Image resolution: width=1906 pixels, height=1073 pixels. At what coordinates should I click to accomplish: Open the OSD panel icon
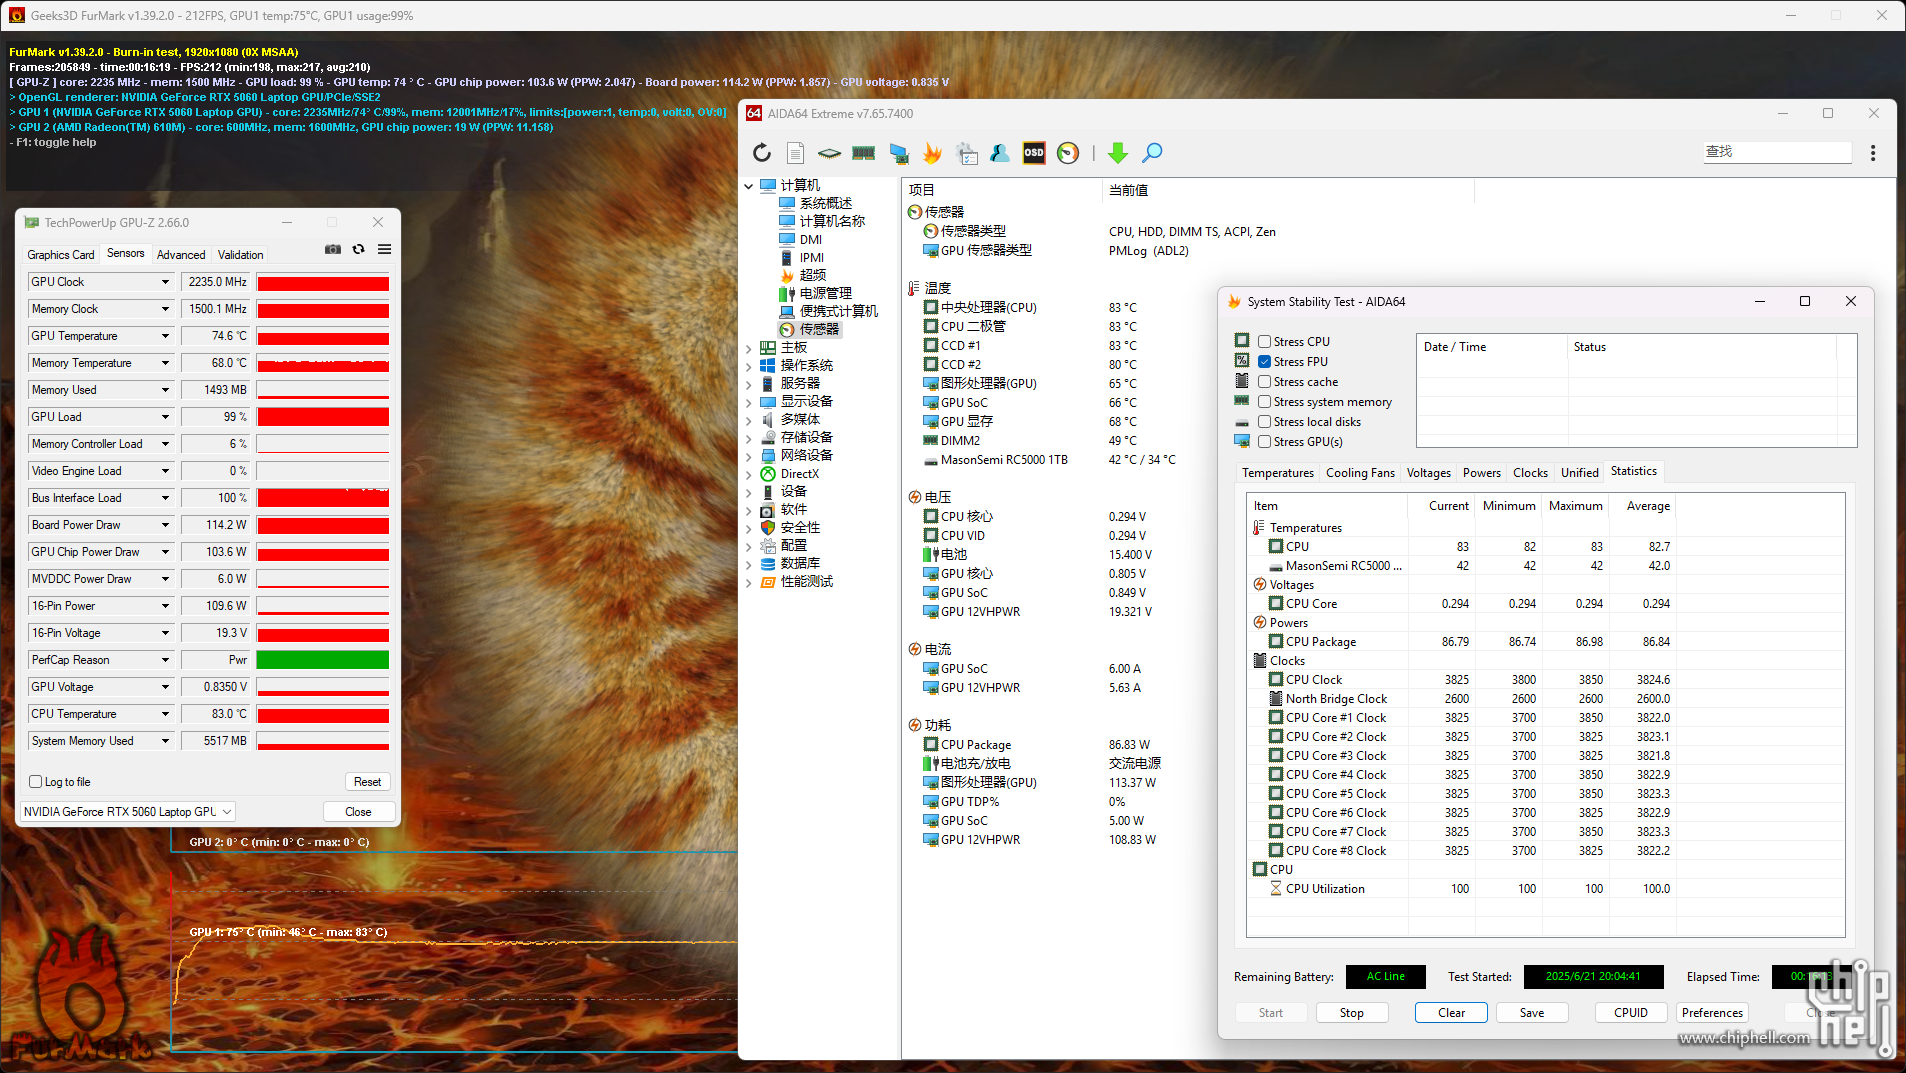click(1034, 153)
